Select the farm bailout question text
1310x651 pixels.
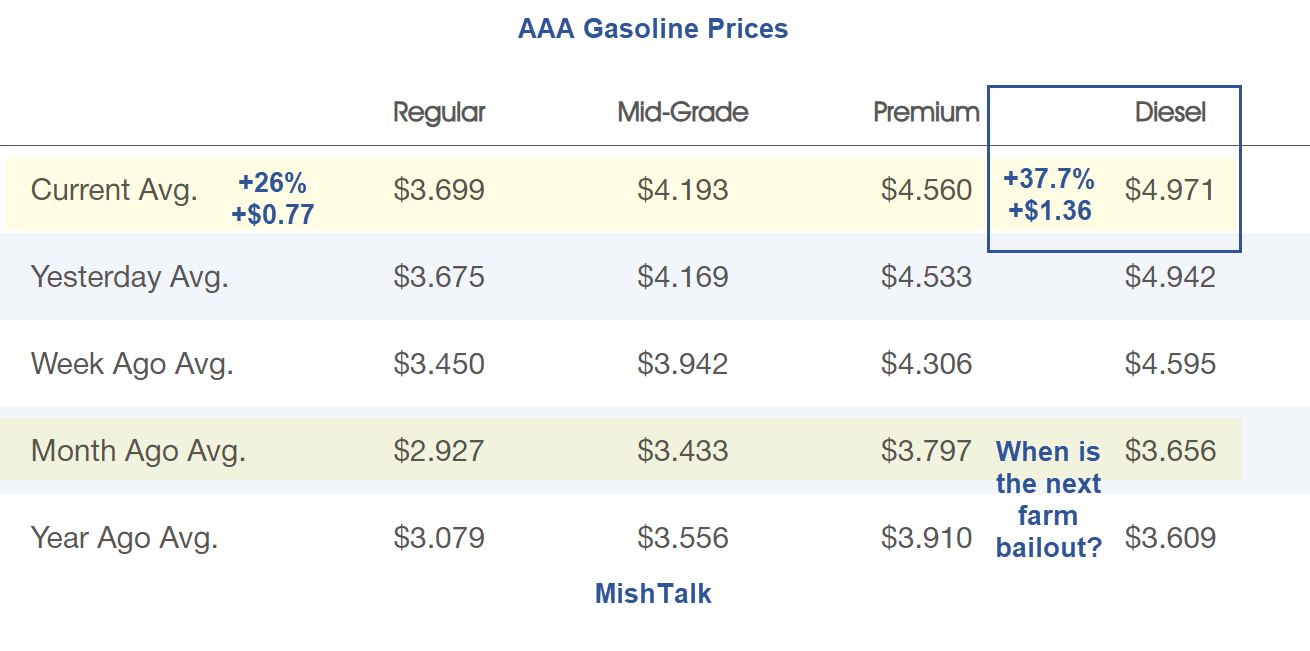click(x=1048, y=500)
